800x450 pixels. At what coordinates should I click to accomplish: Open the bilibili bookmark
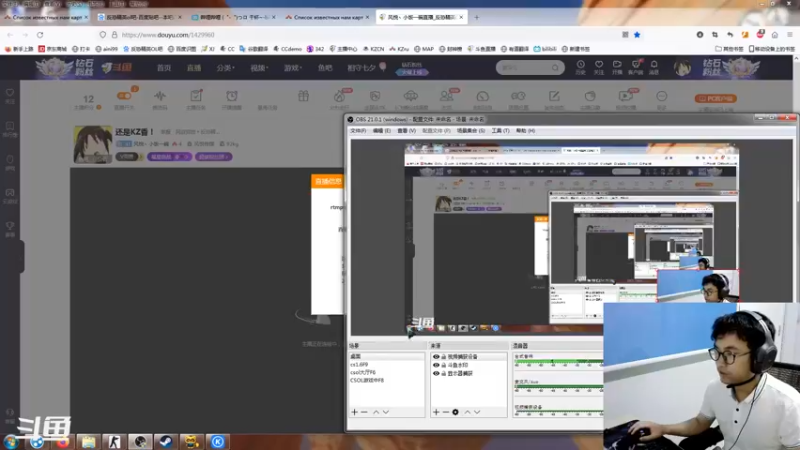click(545, 49)
